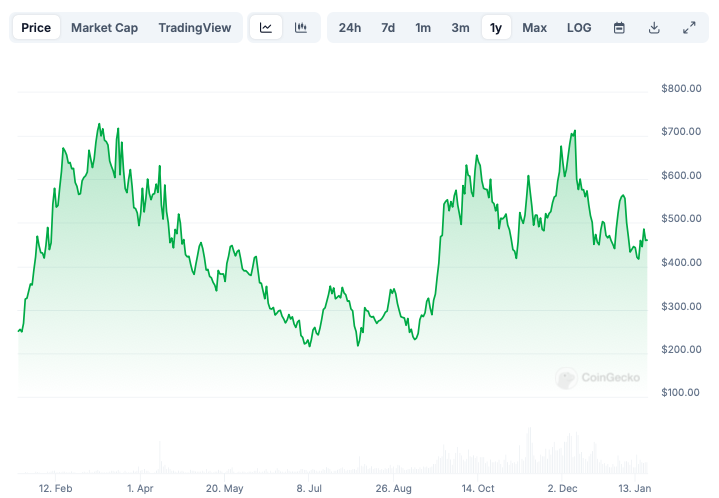Switch to line chart view
719x498 pixels.
coord(266,28)
